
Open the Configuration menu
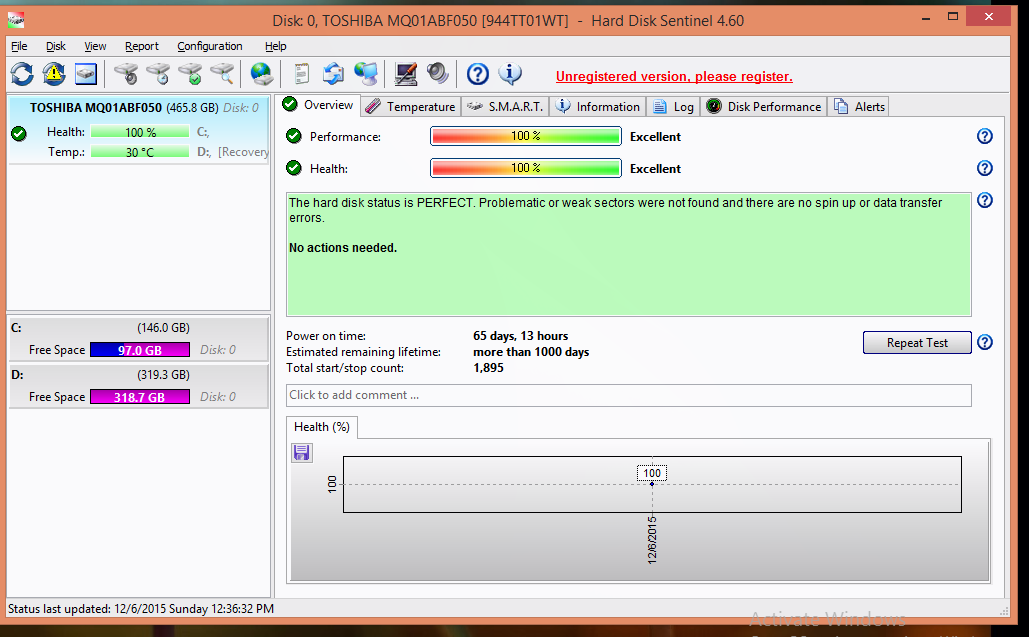[209, 46]
